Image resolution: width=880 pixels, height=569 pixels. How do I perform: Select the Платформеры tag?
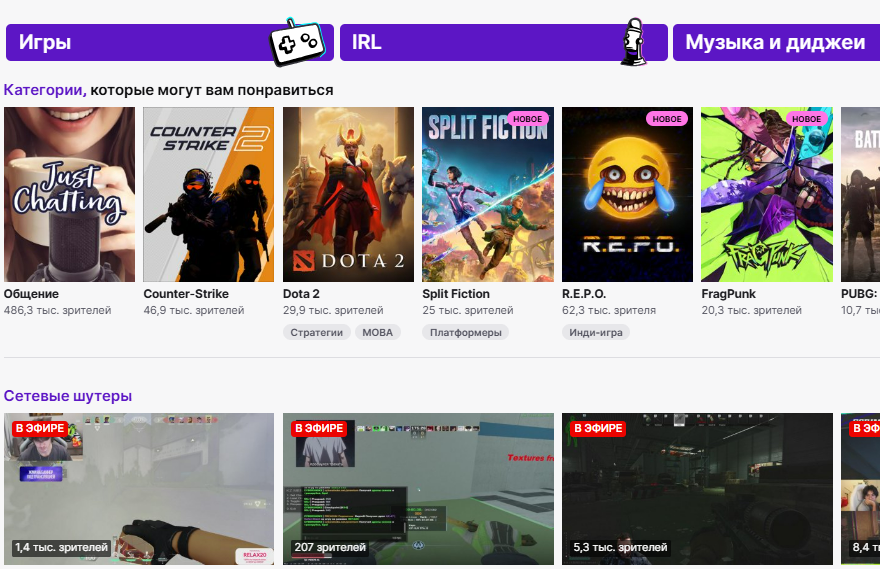(466, 332)
